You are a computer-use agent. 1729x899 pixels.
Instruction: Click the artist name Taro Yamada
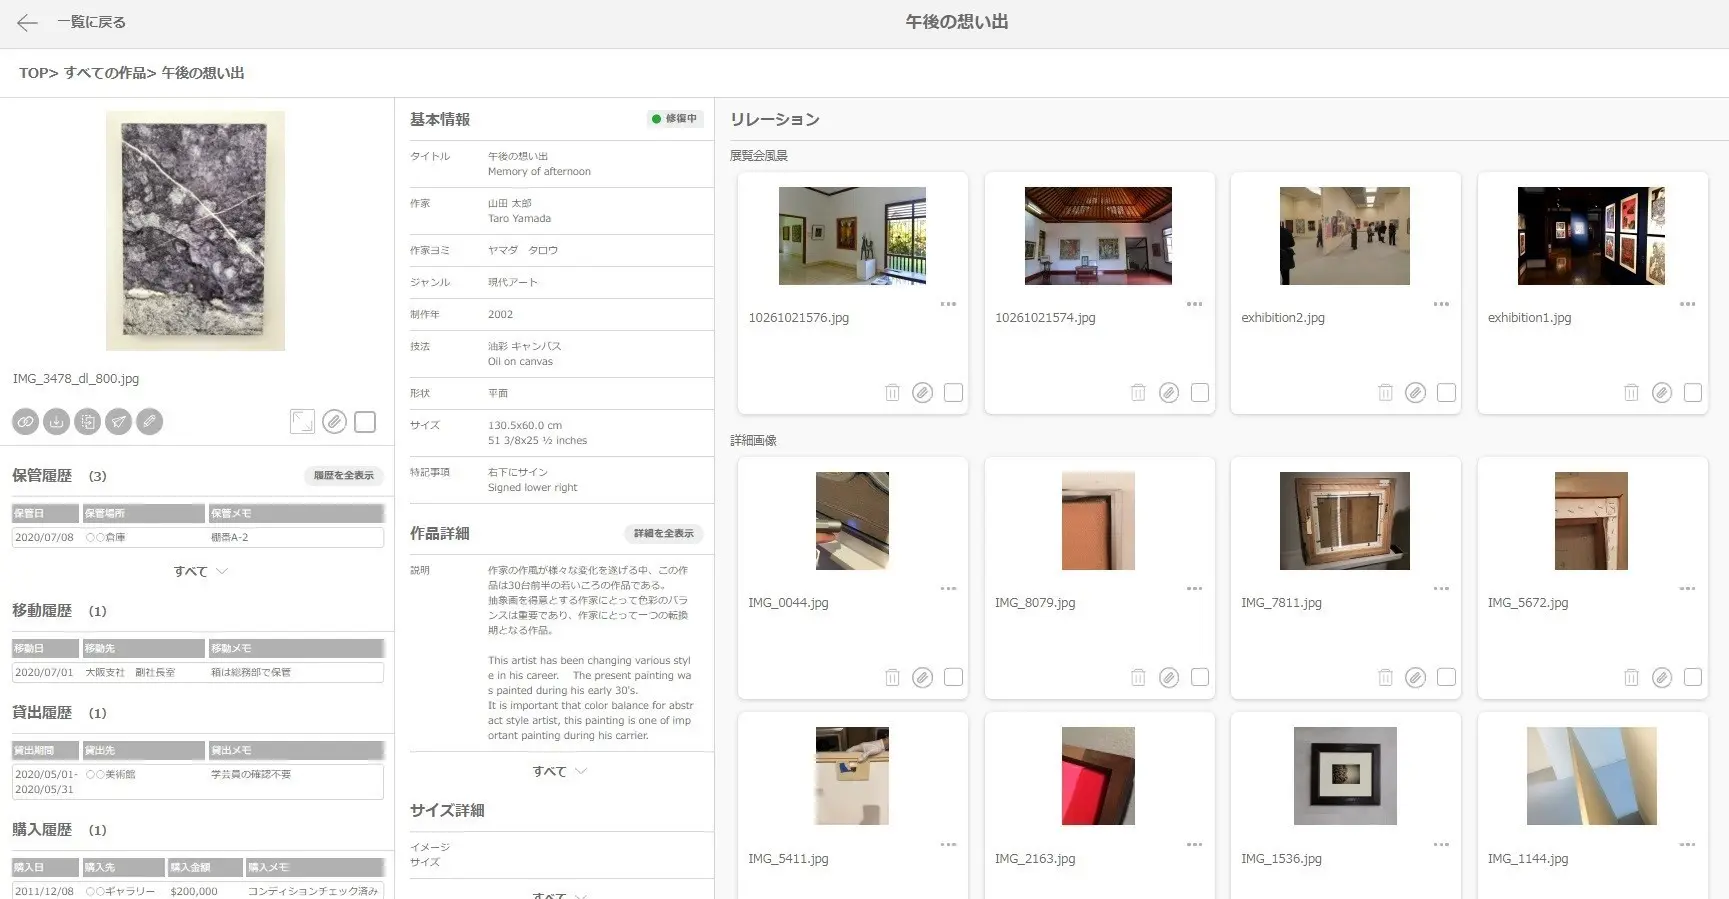click(519, 219)
